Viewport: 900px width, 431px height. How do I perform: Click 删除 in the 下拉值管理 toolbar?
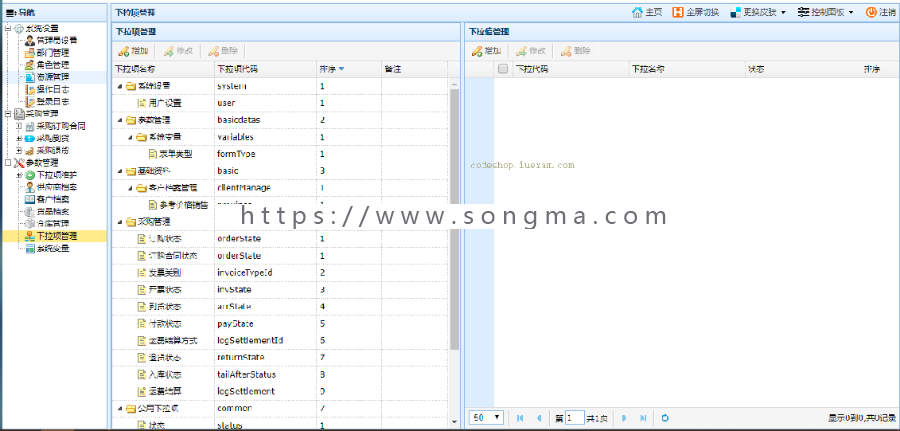576,51
